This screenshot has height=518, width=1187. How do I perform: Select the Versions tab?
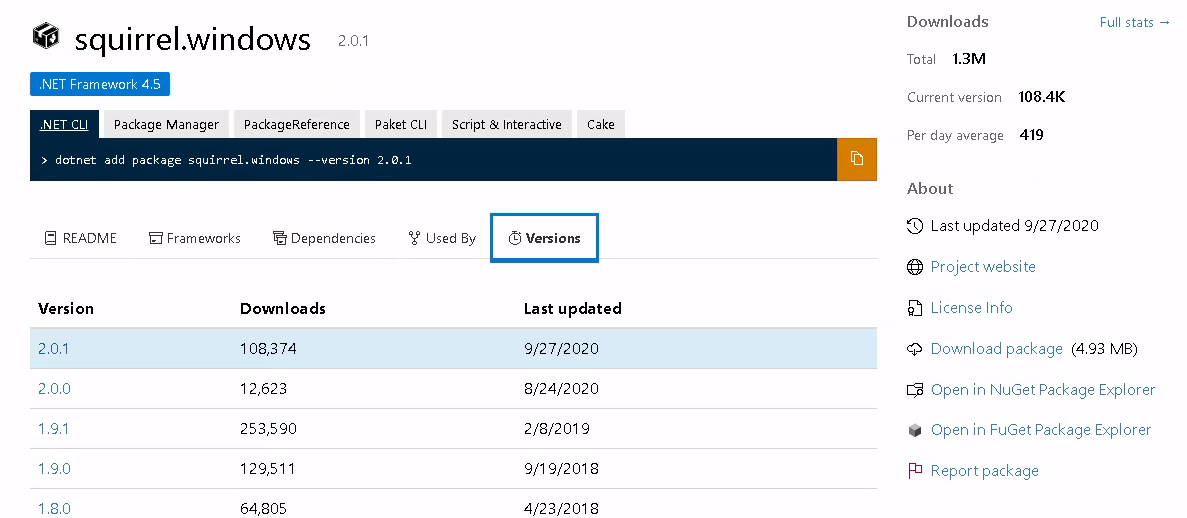click(544, 239)
